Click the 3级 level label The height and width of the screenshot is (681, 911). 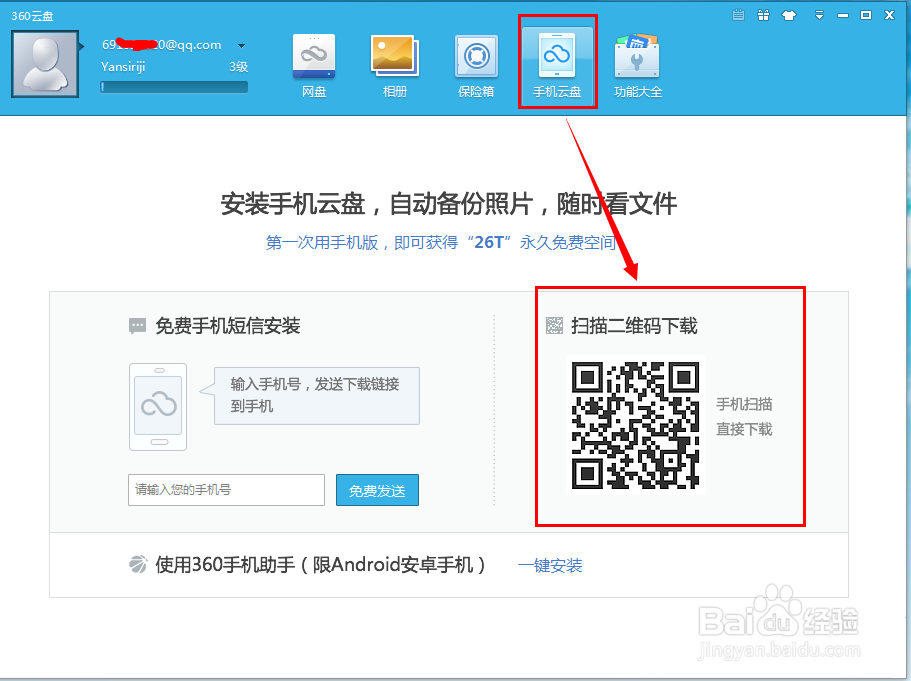coord(238,67)
